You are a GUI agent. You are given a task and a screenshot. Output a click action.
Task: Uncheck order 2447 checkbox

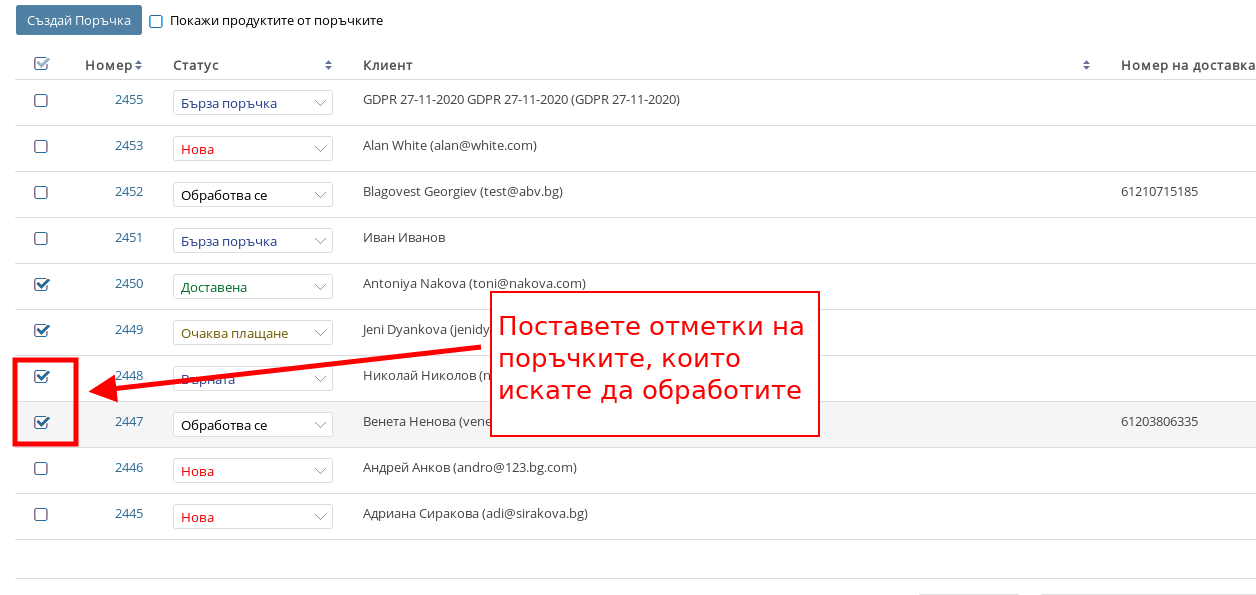point(41,422)
